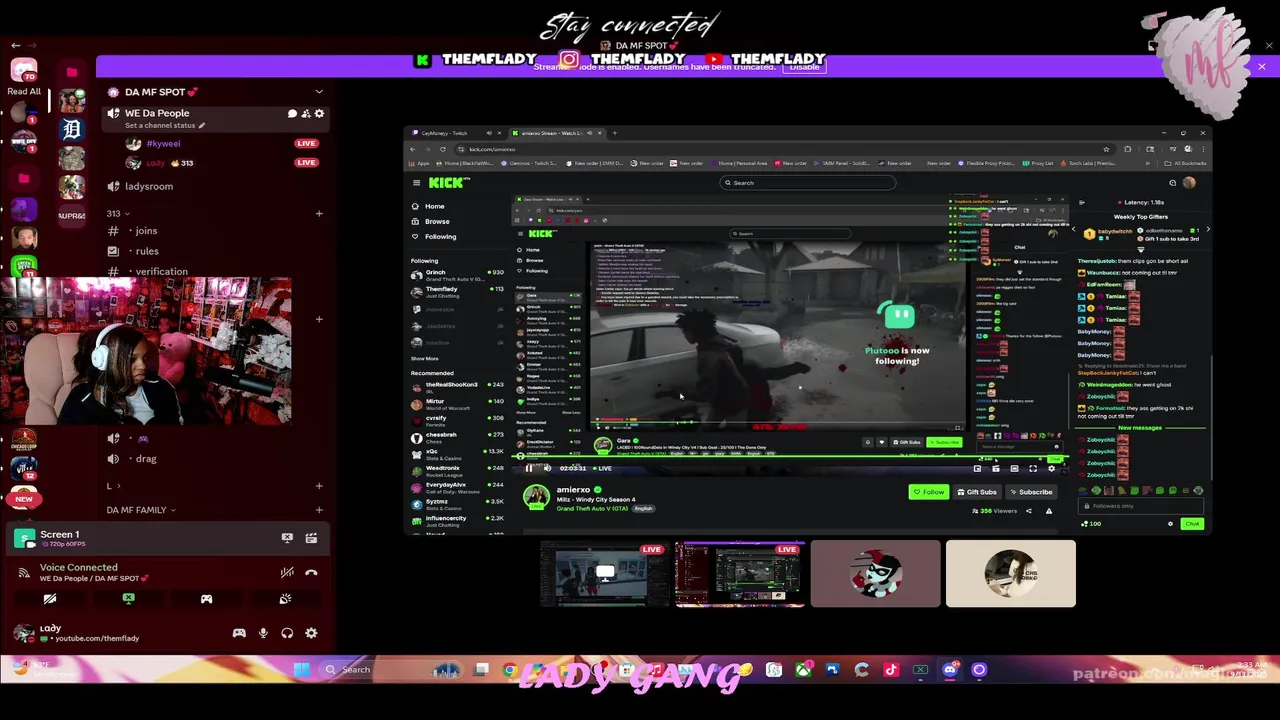
Task: Select the ladysroom voice channel
Action: coord(148,186)
